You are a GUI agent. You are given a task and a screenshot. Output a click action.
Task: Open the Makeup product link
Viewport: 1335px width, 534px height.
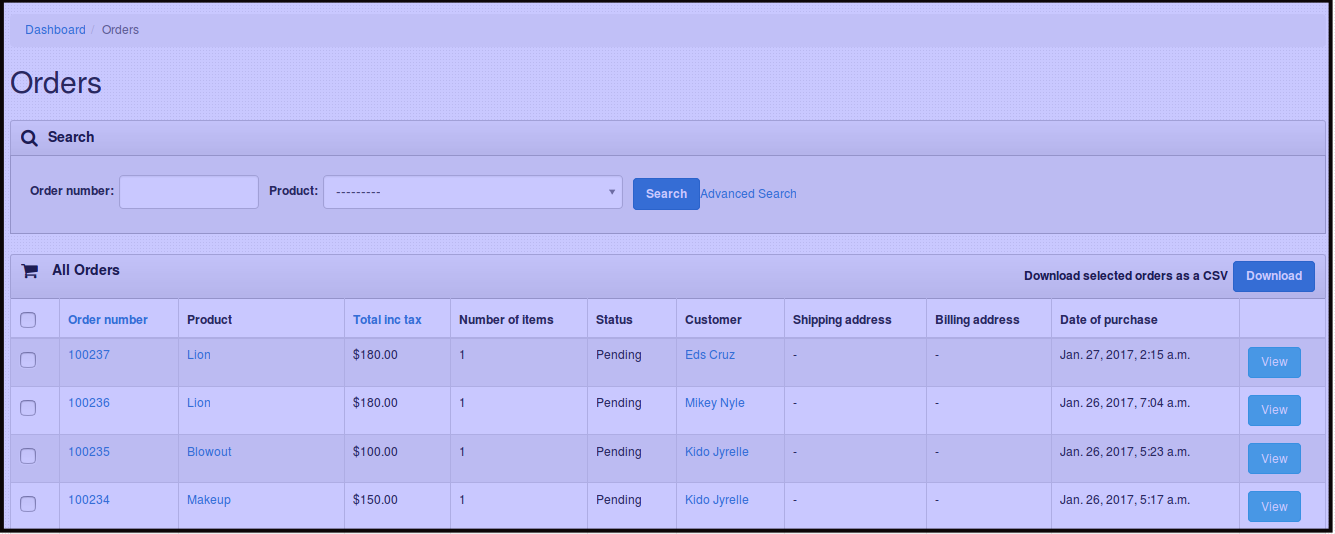pyautogui.click(x=209, y=500)
